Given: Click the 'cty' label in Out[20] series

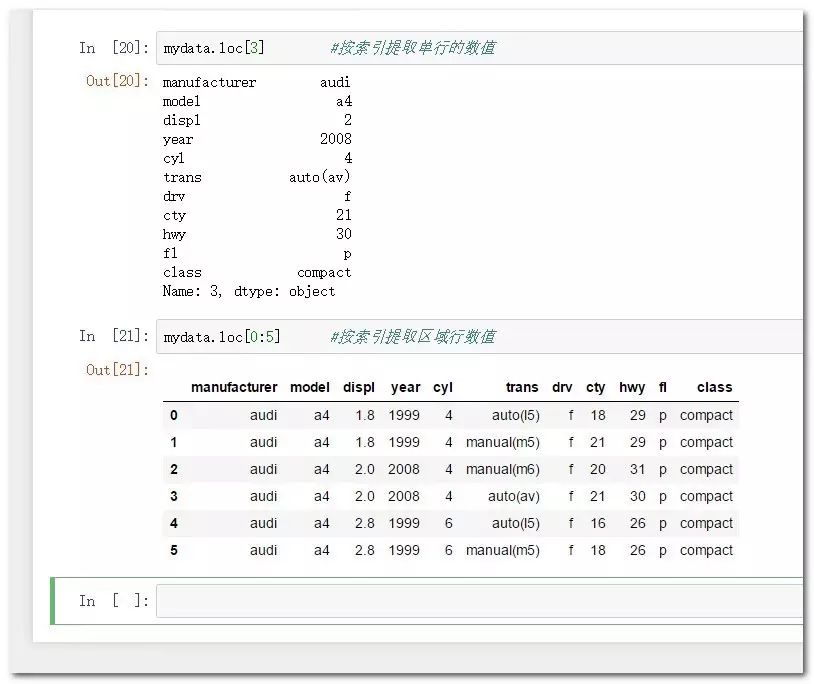Looking at the screenshot, I should click(x=174, y=216).
